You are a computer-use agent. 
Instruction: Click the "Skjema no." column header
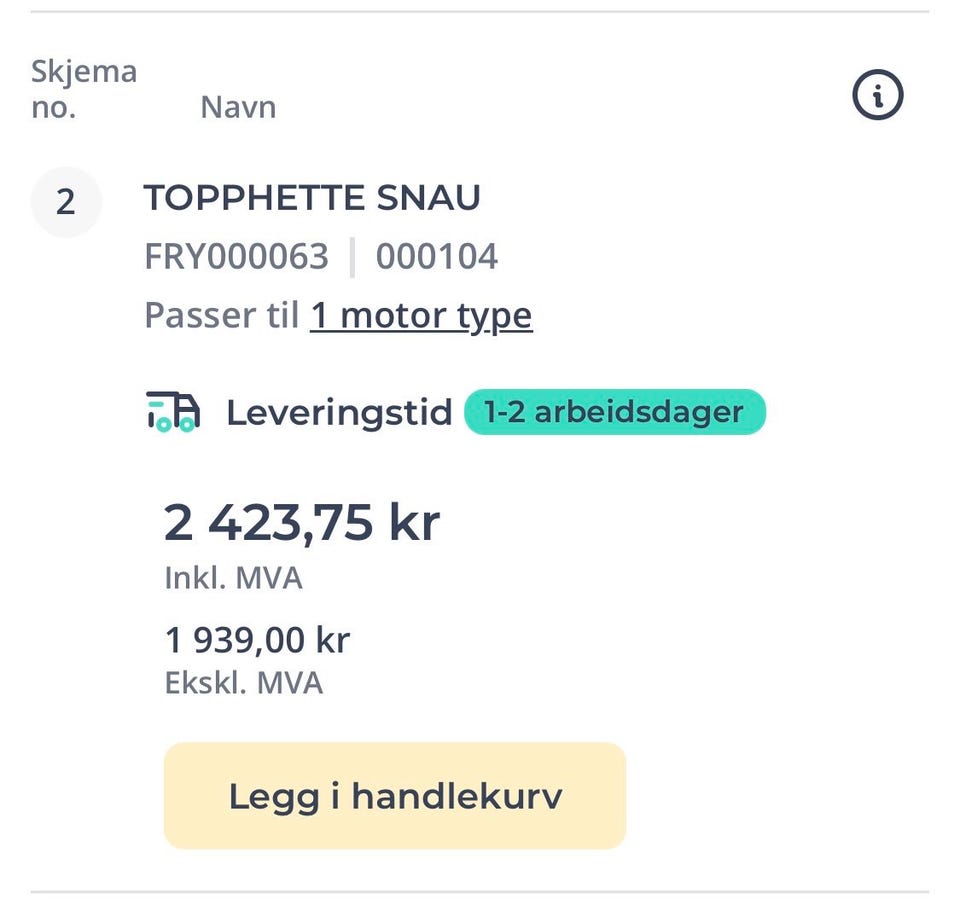click(83, 89)
